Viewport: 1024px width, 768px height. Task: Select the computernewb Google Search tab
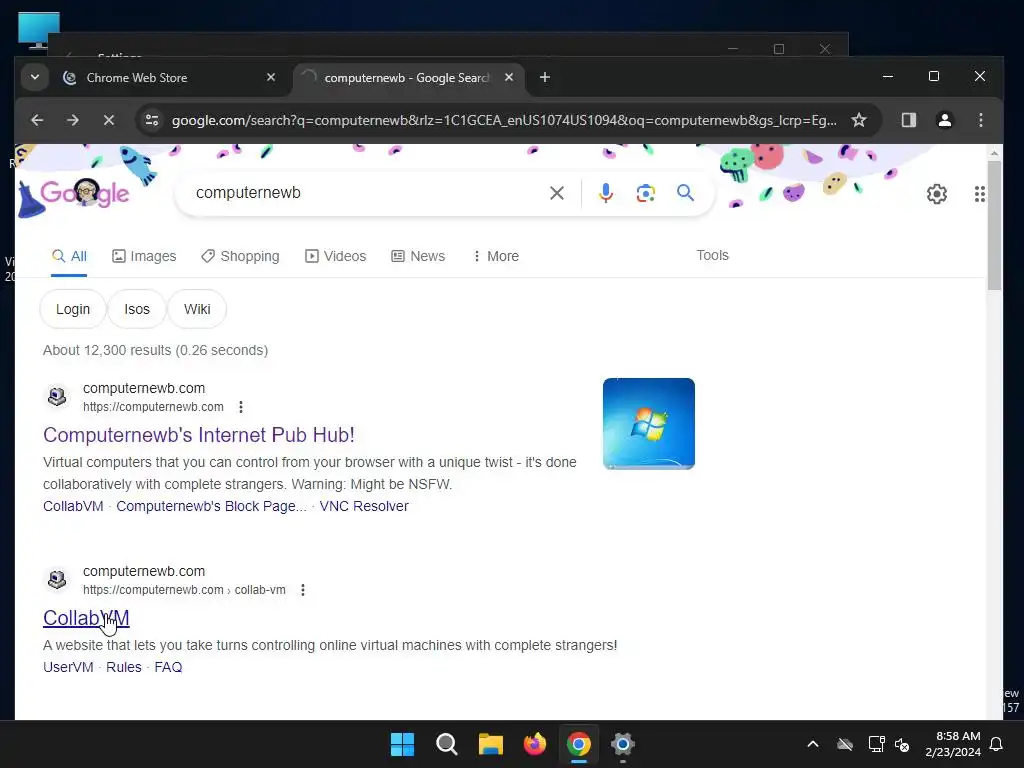pos(406,78)
